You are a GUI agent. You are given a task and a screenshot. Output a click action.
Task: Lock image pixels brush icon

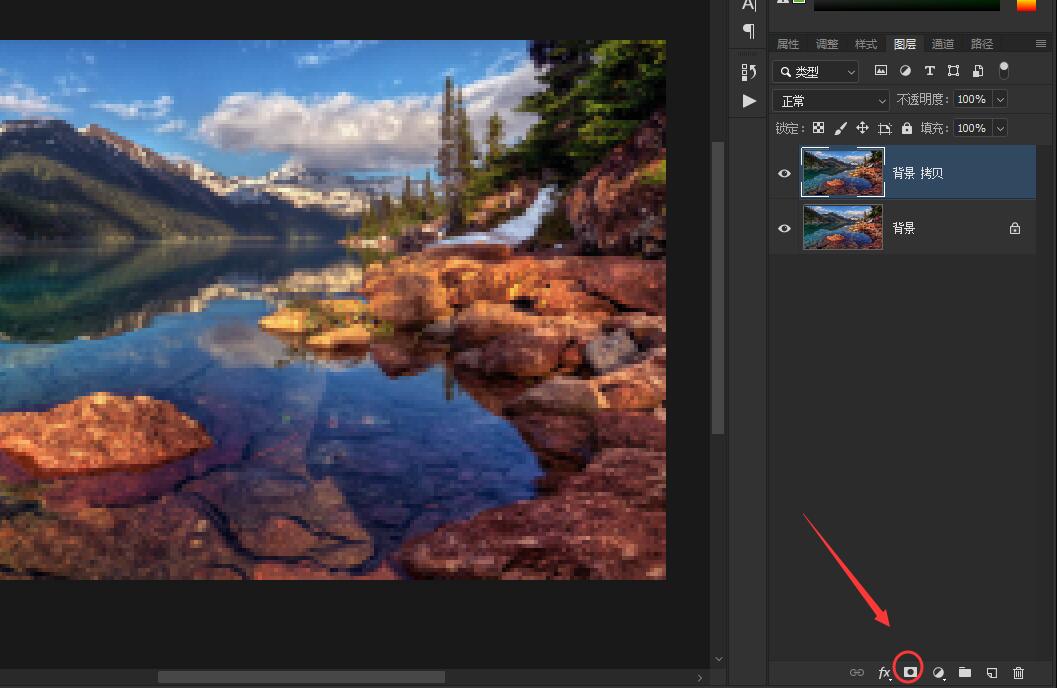click(841, 128)
